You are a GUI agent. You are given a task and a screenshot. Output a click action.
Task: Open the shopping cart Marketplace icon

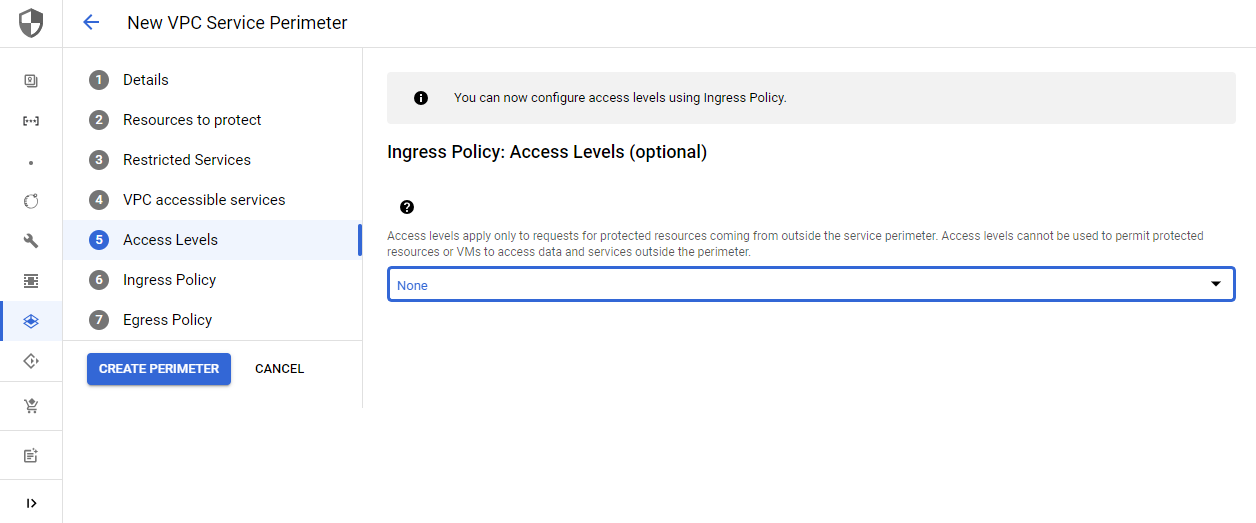click(31, 406)
